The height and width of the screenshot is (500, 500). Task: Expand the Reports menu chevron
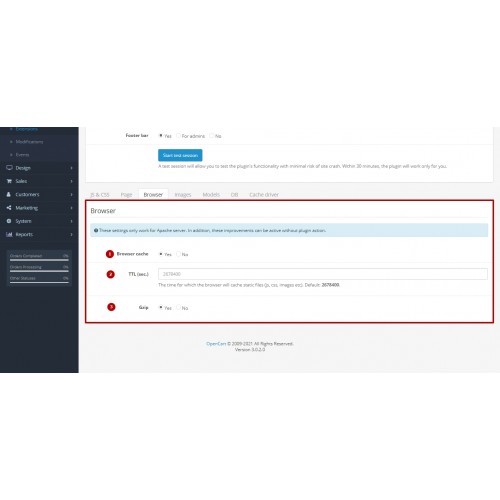[71, 235]
